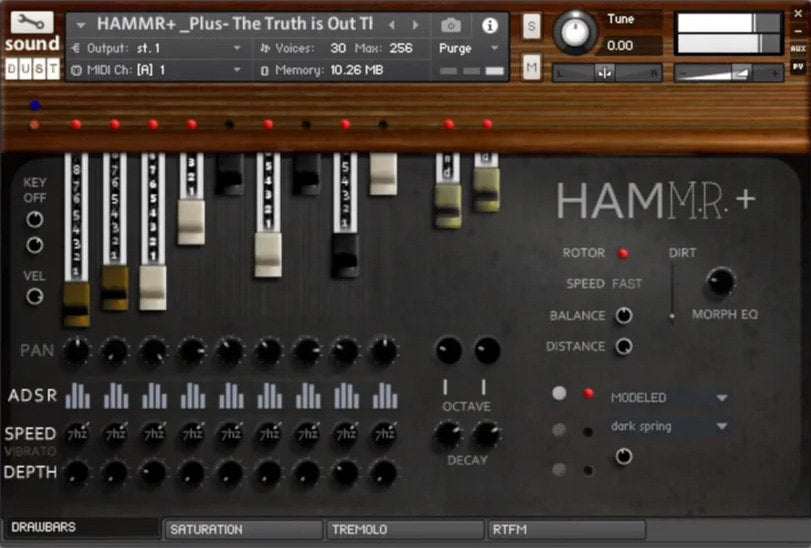Take a snapshot with the camera icon
This screenshot has height=548, width=811.
point(451,25)
